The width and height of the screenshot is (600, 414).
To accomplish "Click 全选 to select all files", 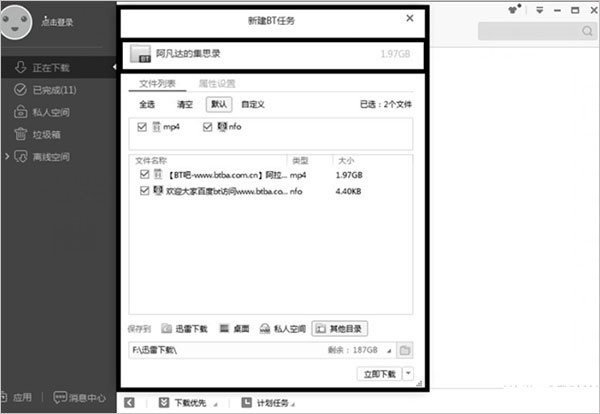I will click(x=147, y=104).
